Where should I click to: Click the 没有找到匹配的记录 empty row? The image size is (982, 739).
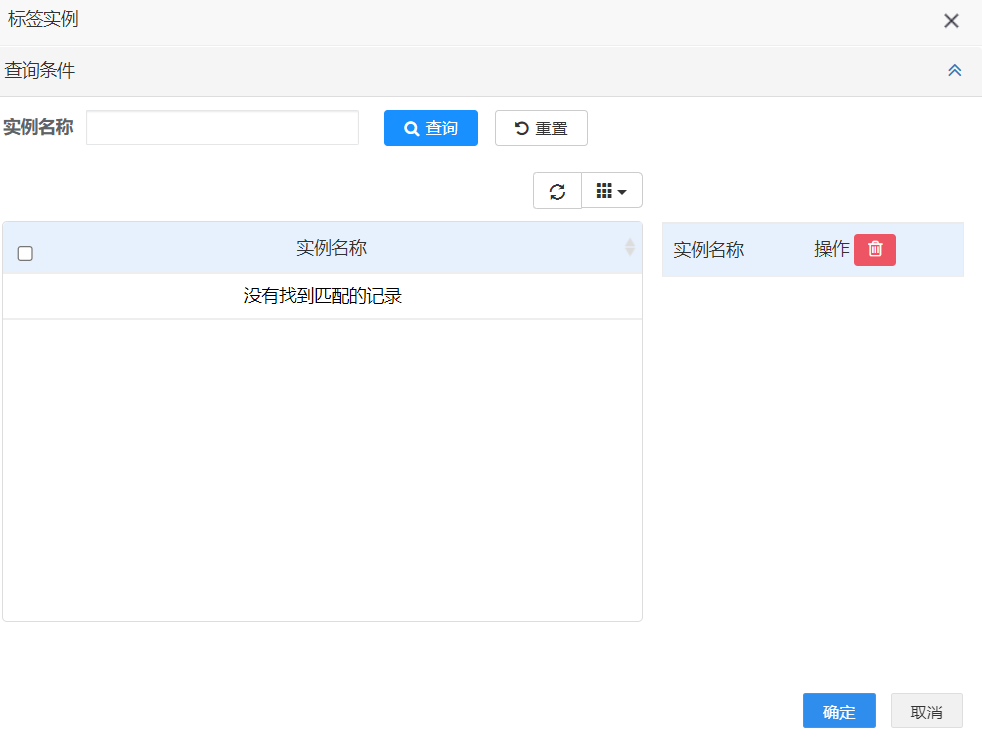[322, 297]
